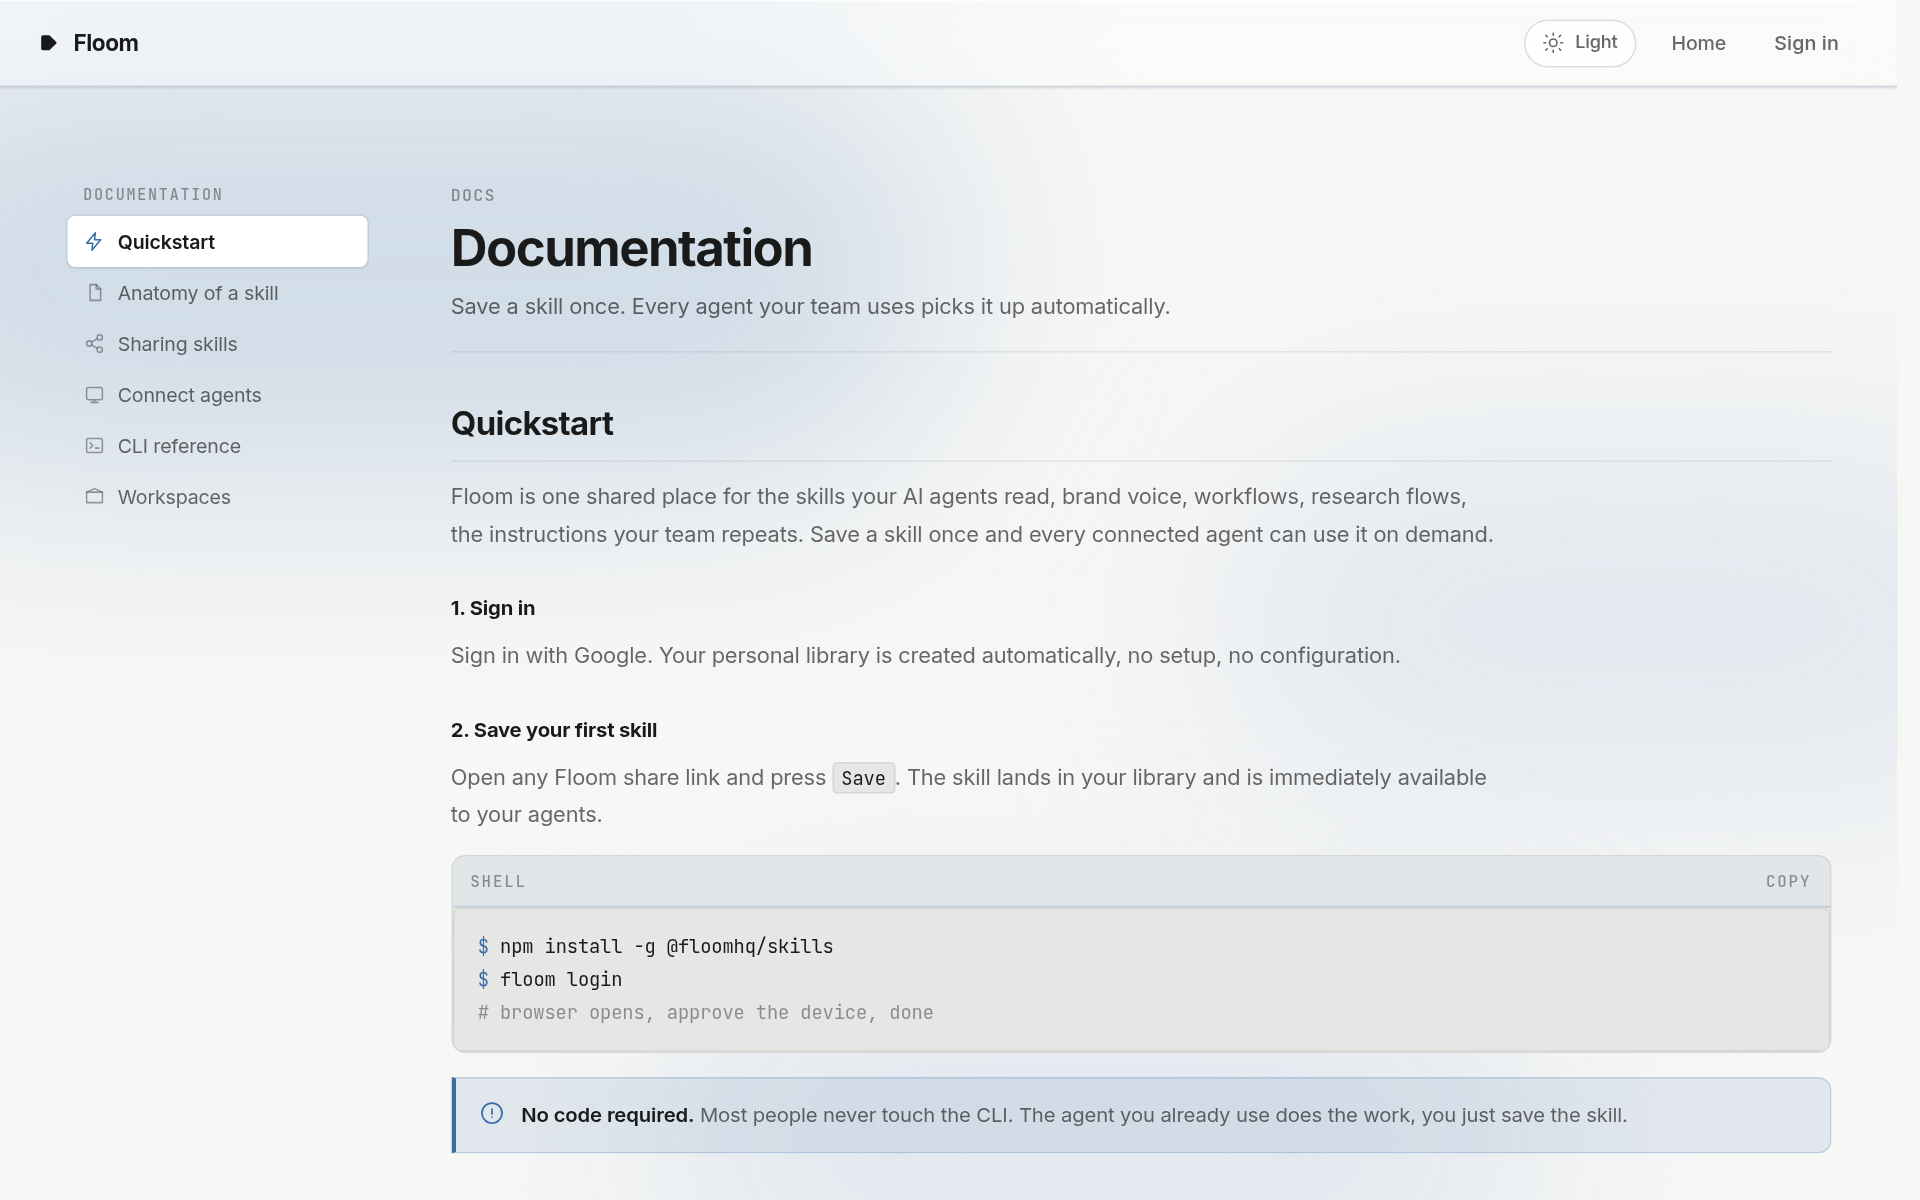Click the No code required bold text
Screen dimensions: 1920x1200
click(607, 1115)
